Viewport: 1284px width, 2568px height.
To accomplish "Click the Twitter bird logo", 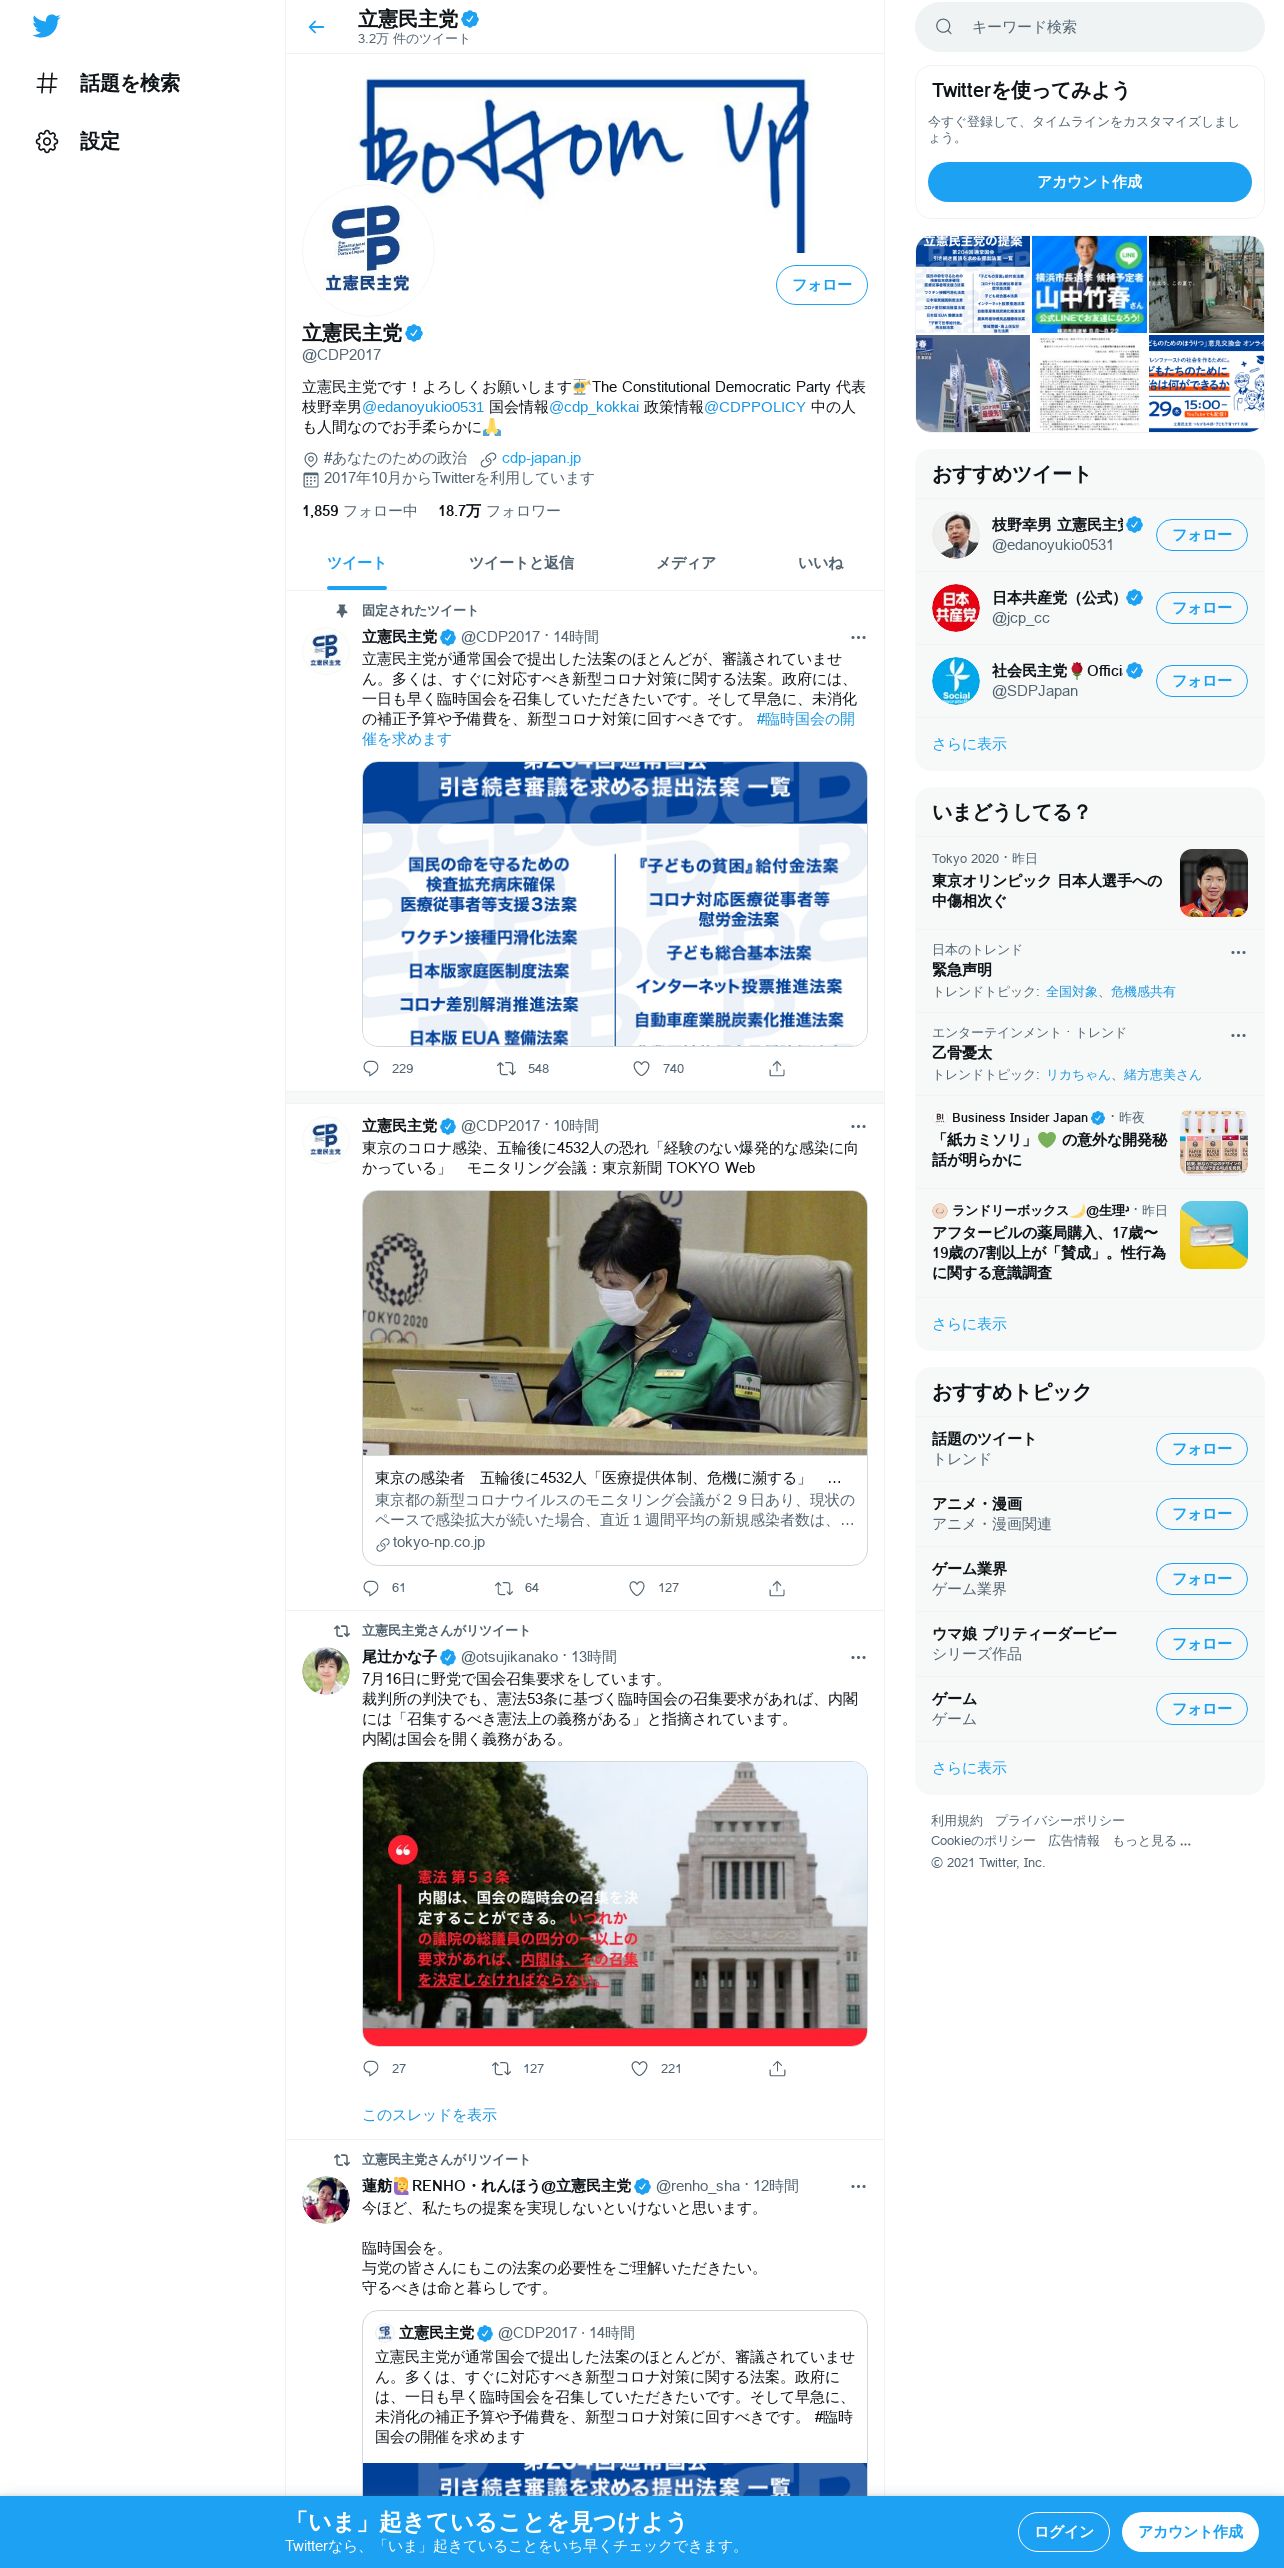I will [46, 26].
